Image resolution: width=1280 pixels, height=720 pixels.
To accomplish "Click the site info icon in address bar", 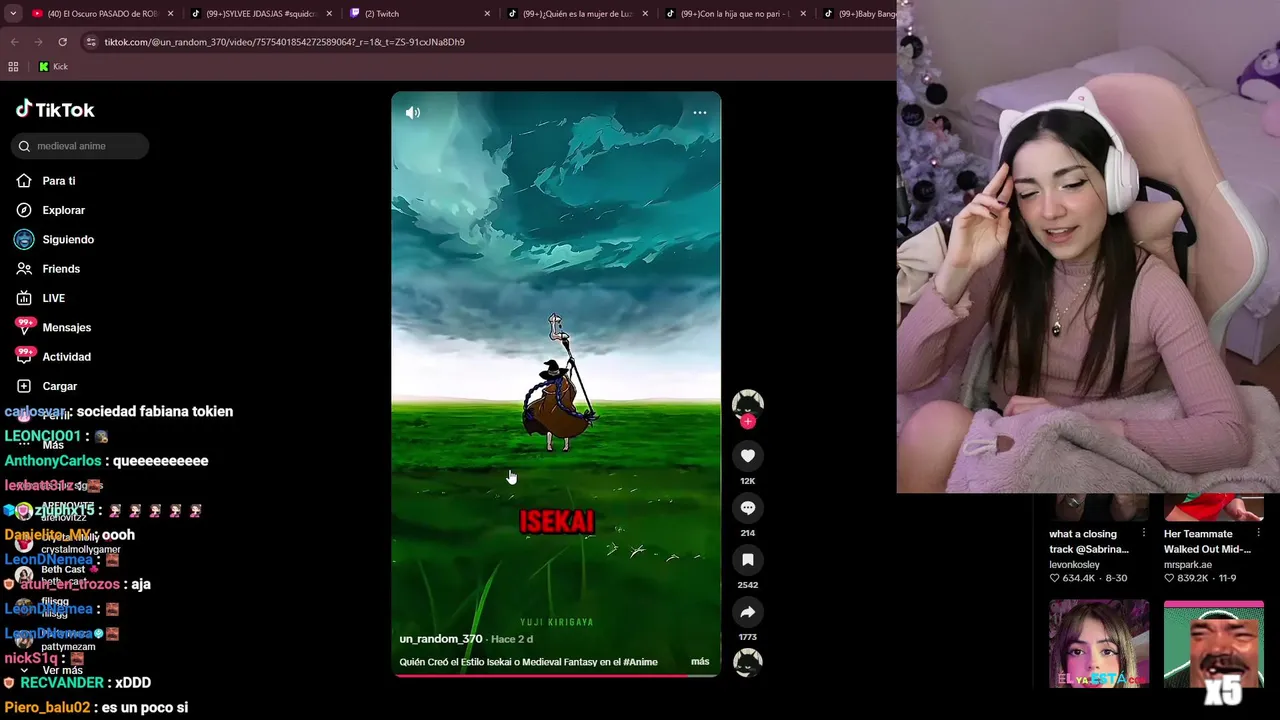I will click(x=91, y=42).
